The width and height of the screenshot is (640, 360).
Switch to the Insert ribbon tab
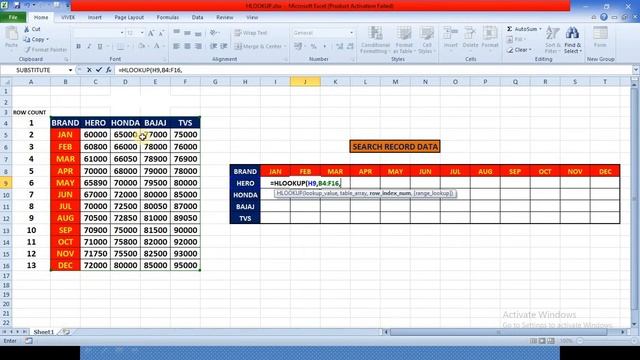point(95,18)
